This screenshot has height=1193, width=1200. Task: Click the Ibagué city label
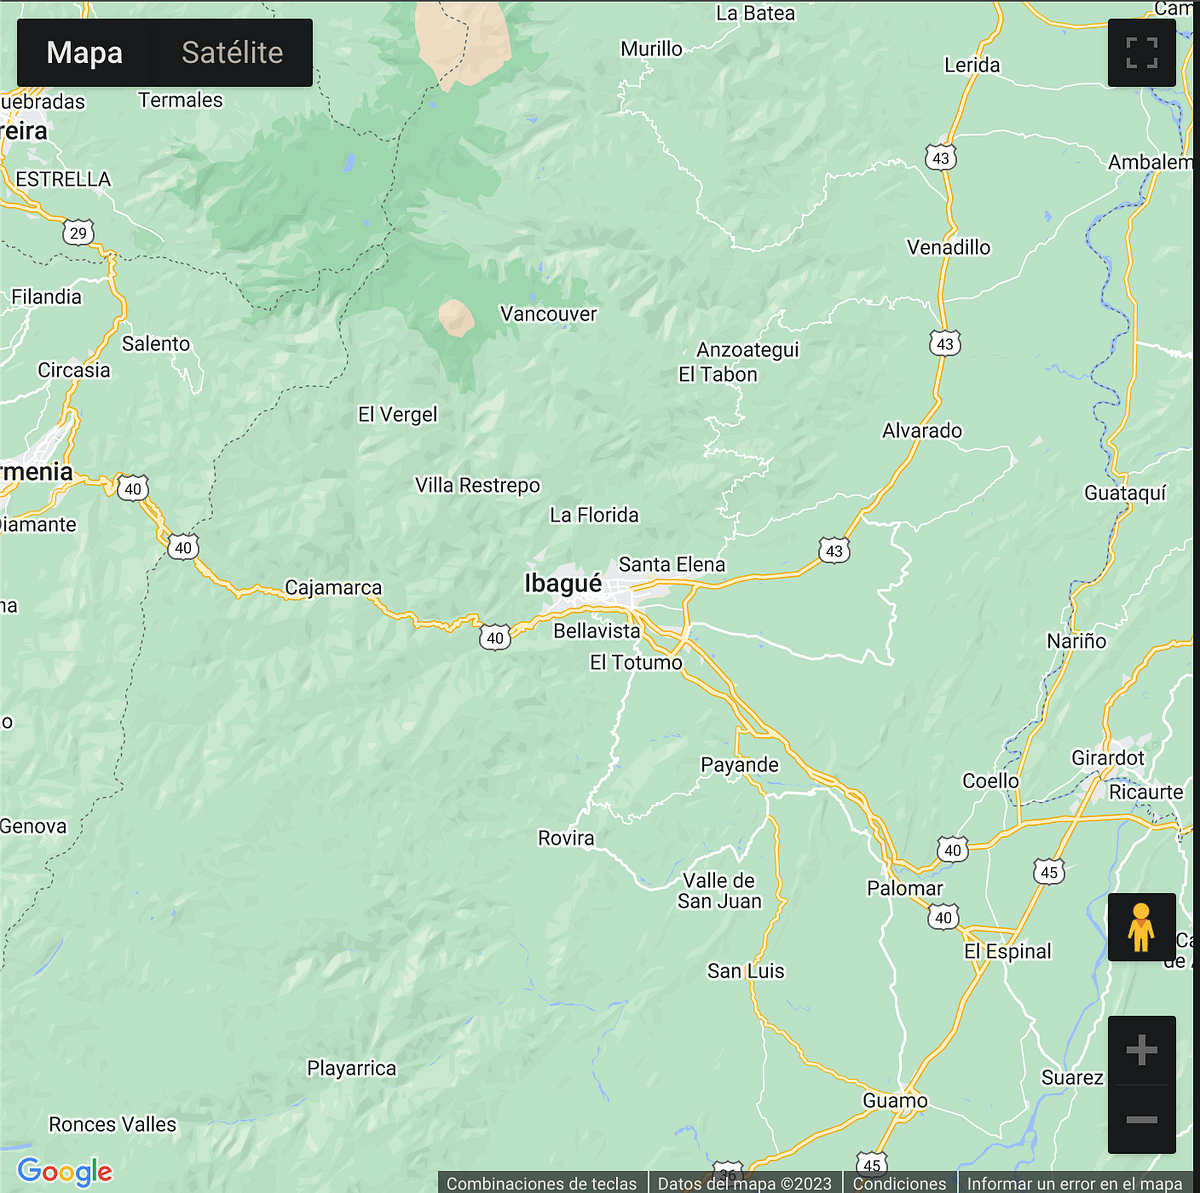pyautogui.click(x=563, y=585)
